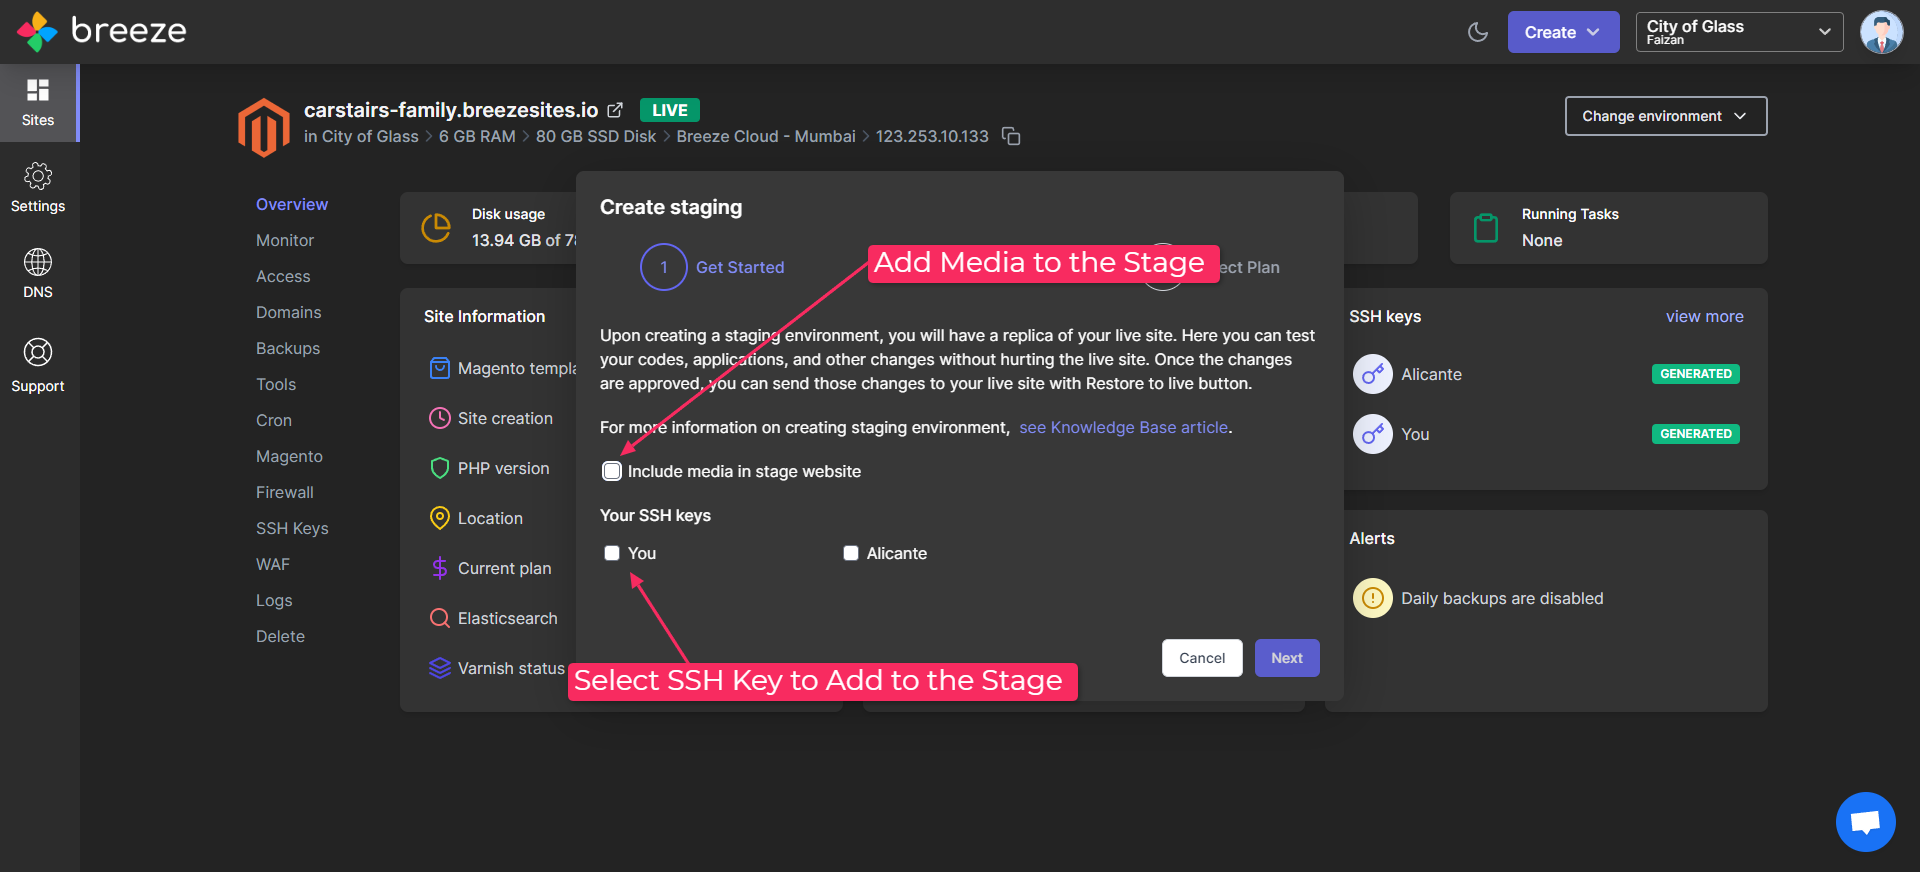Expand the City of Glass workspace selector
The height and width of the screenshot is (872, 1920).
pyautogui.click(x=1739, y=32)
